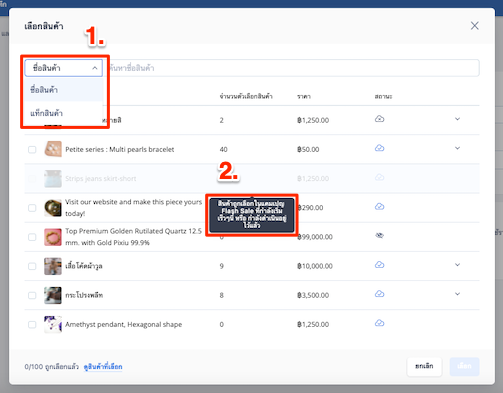
Task: Expand variants of เสื้อโค้ตผ้าวูล
Action: pos(457,265)
